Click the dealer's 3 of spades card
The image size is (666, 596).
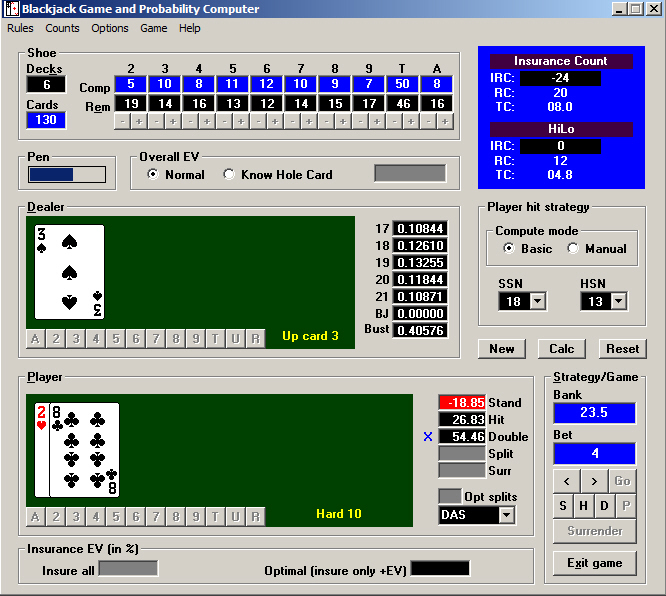[69, 272]
